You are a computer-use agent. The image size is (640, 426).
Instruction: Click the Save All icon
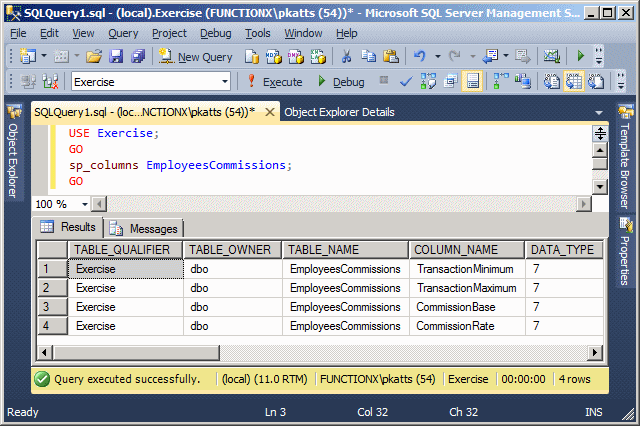tap(138, 56)
